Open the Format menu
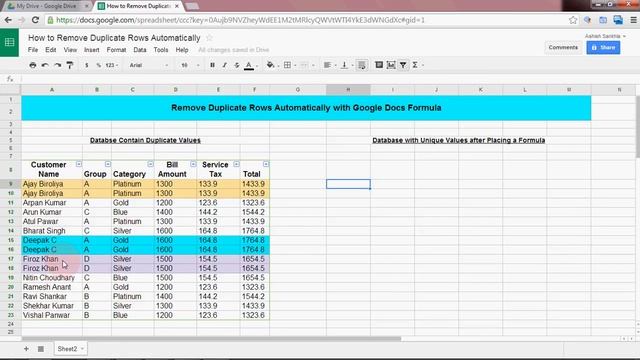 [116, 50]
